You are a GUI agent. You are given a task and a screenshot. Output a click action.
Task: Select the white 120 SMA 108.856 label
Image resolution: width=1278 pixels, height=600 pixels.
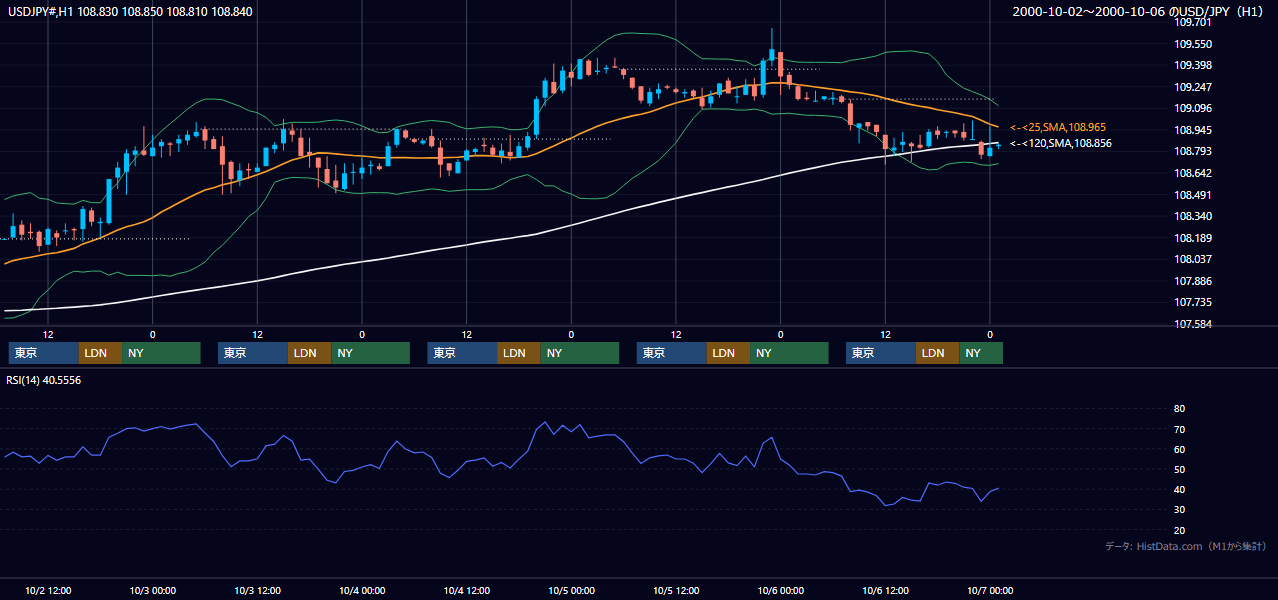tap(1061, 144)
